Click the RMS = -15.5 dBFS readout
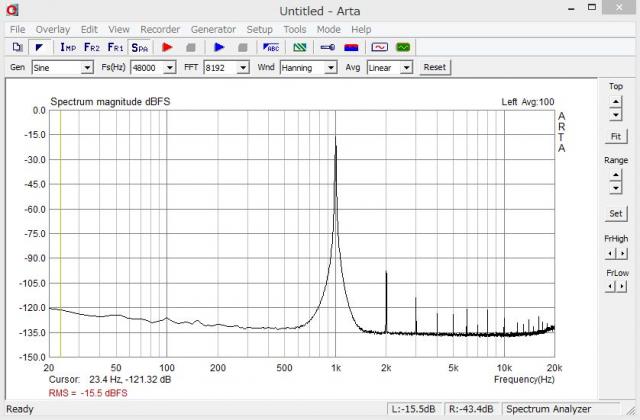The width and height of the screenshot is (640, 420). tap(88, 393)
